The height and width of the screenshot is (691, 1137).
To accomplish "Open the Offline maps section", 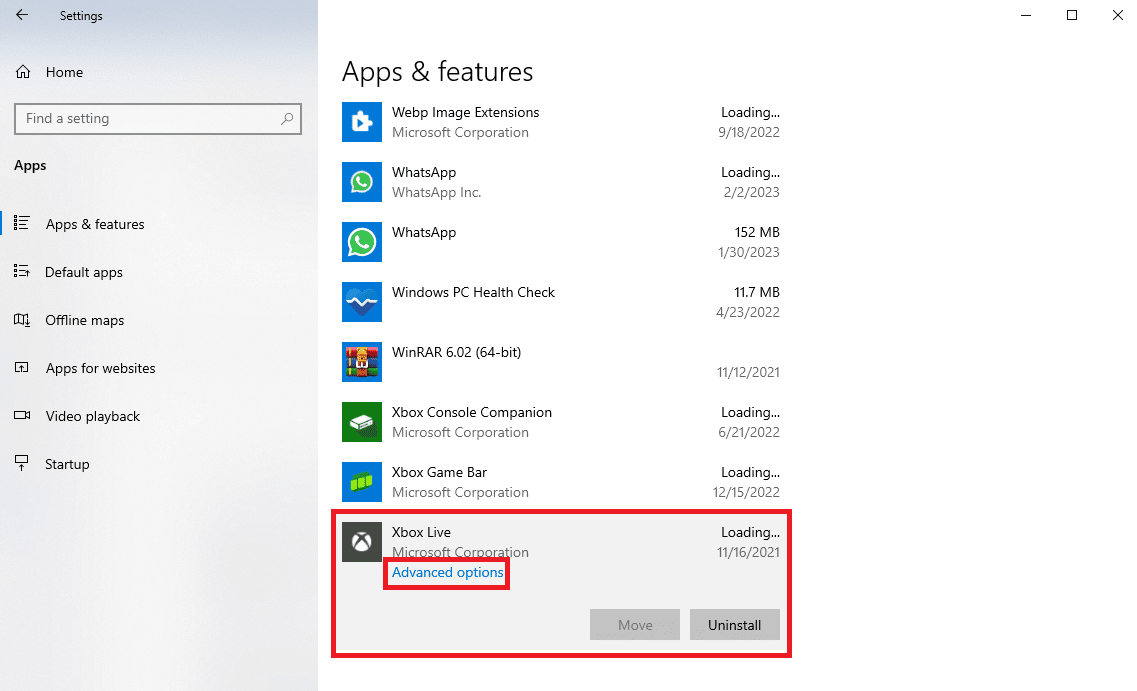I will tap(85, 320).
